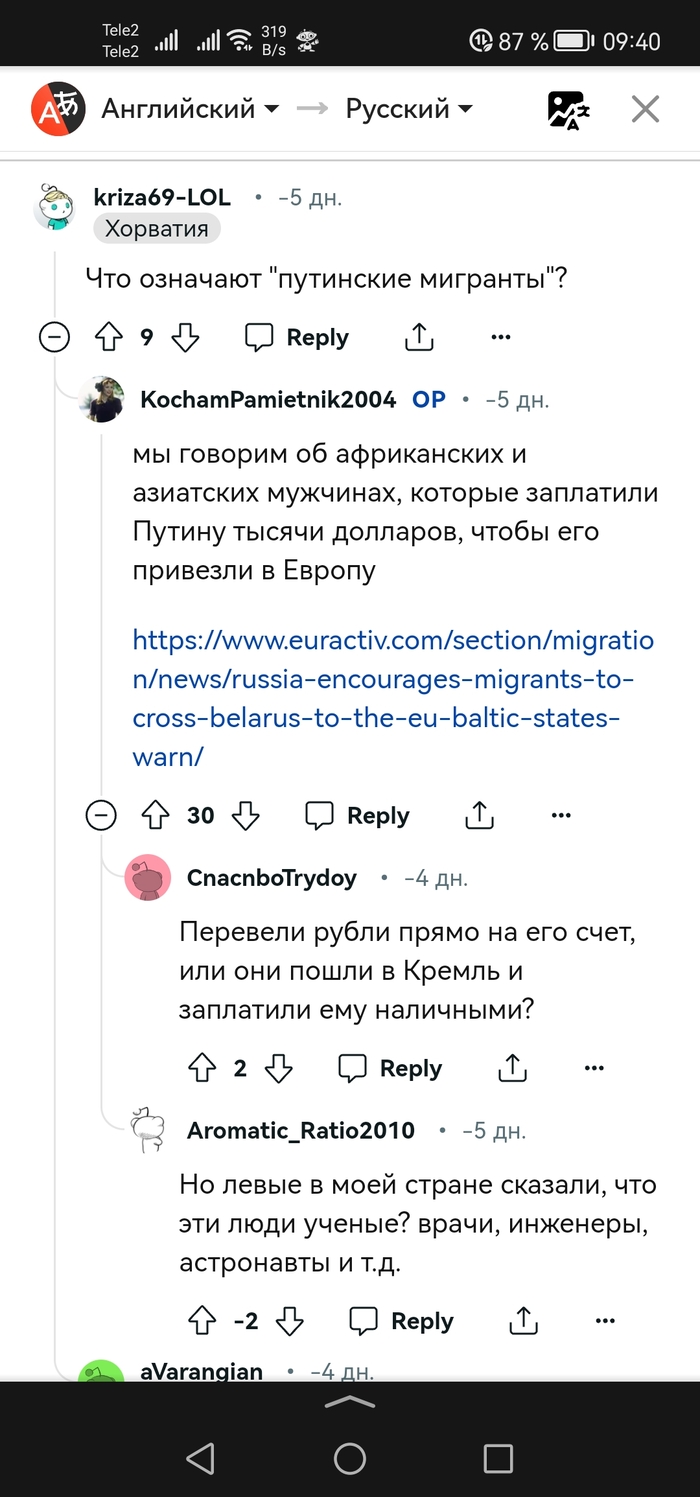700x1497 pixels.
Task: Collapse the KochamPamietnik2004 reply thread
Action: tap(101, 816)
